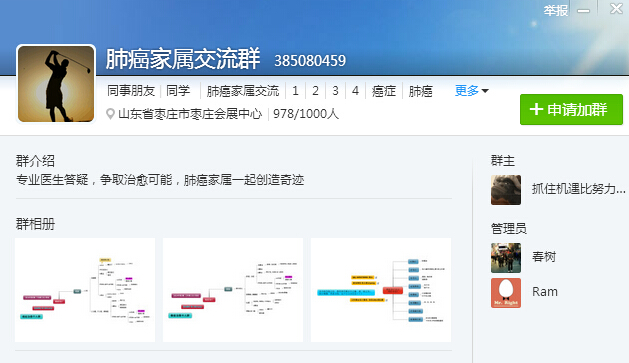Close the group profile window
Viewport: 629px width, 363px height.
(x=616, y=8)
